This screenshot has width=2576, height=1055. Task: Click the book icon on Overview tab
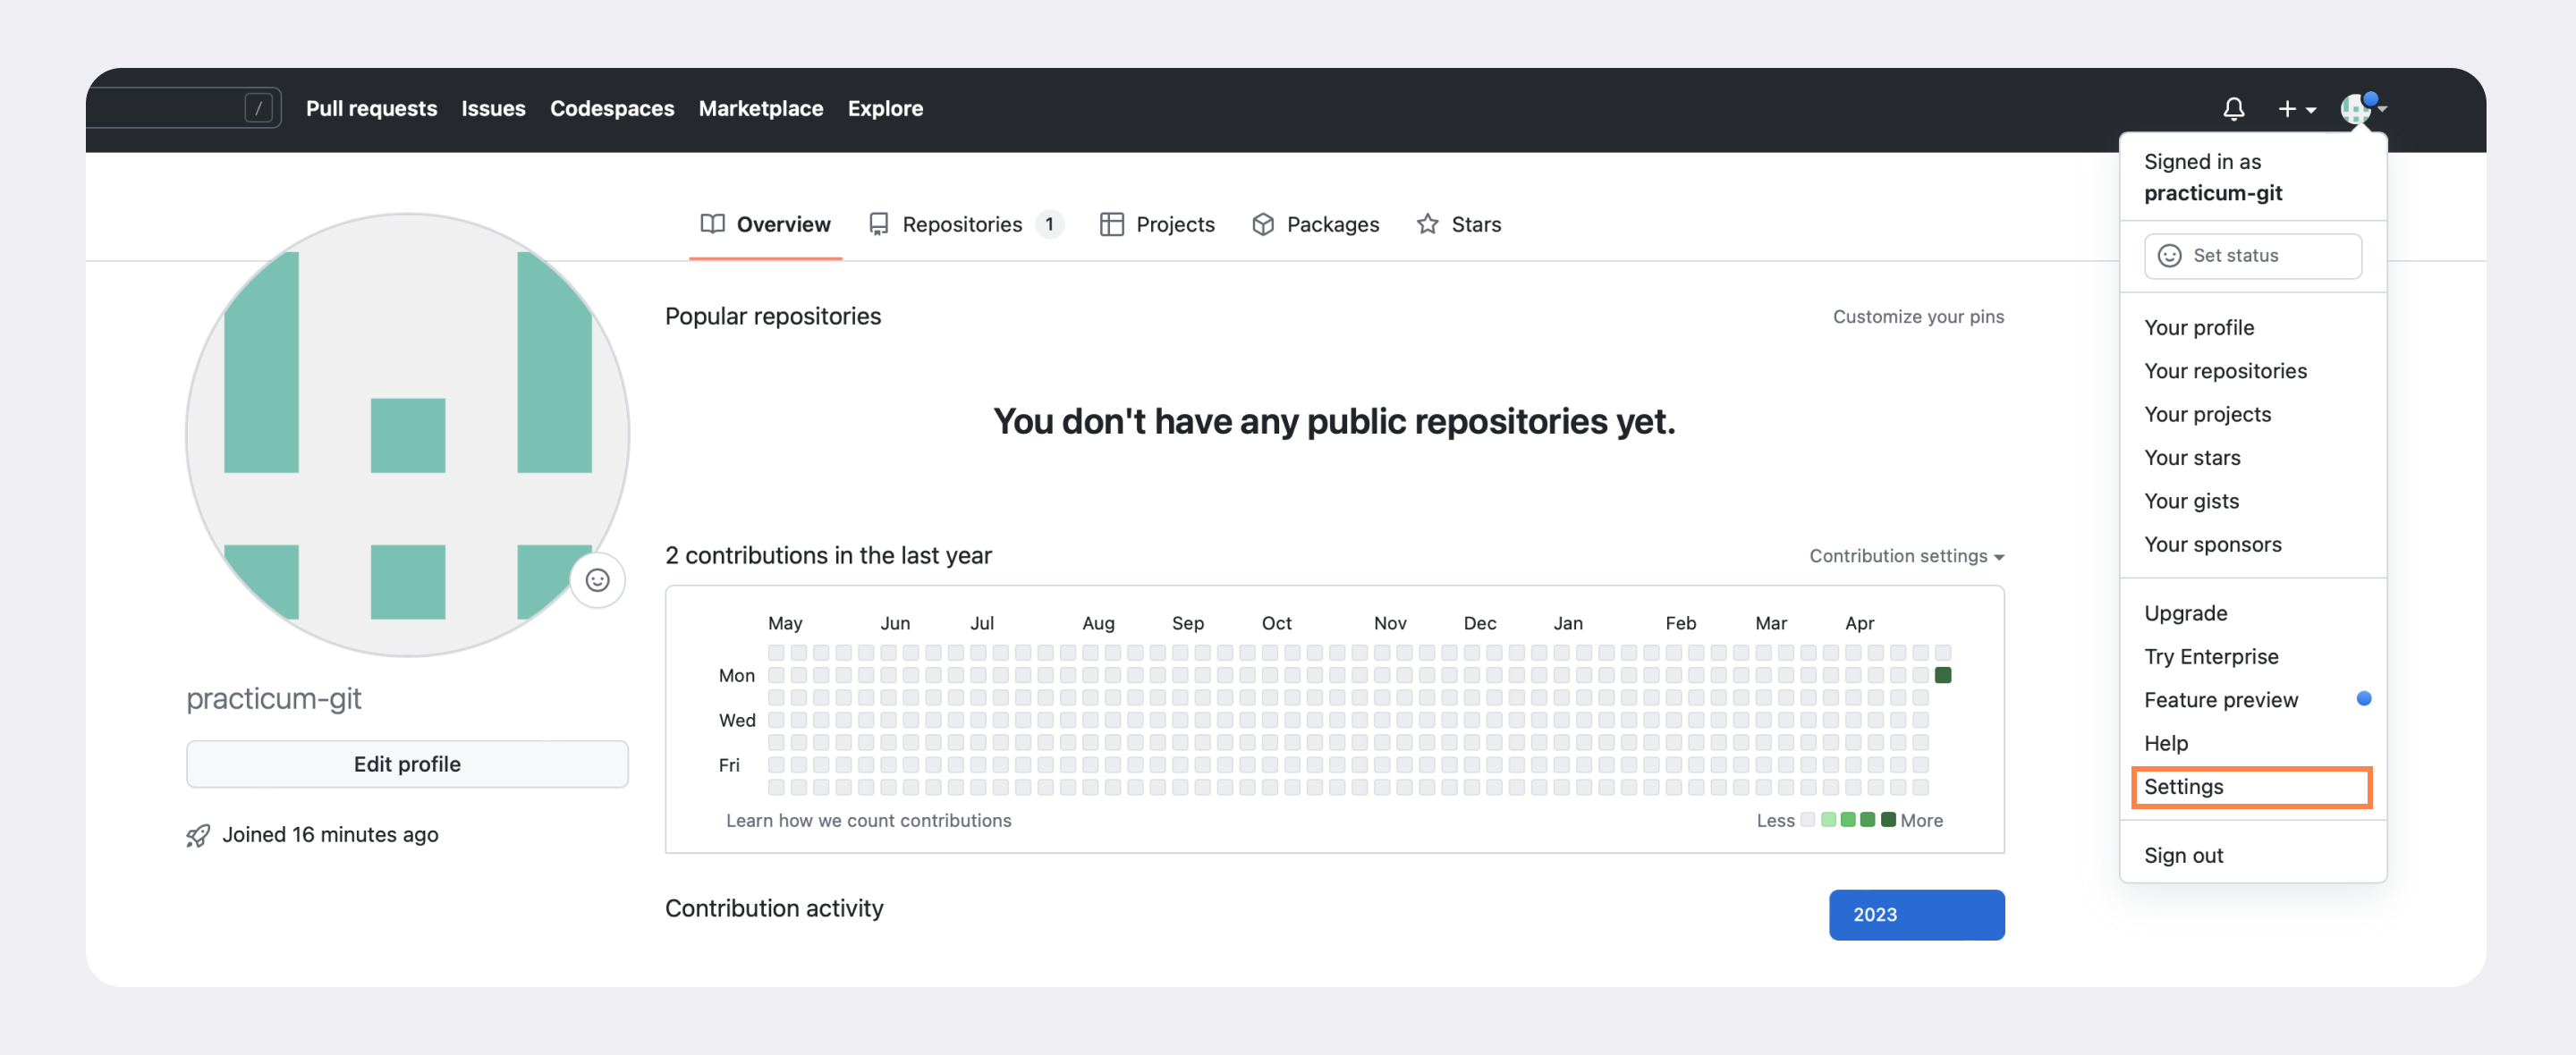click(712, 224)
